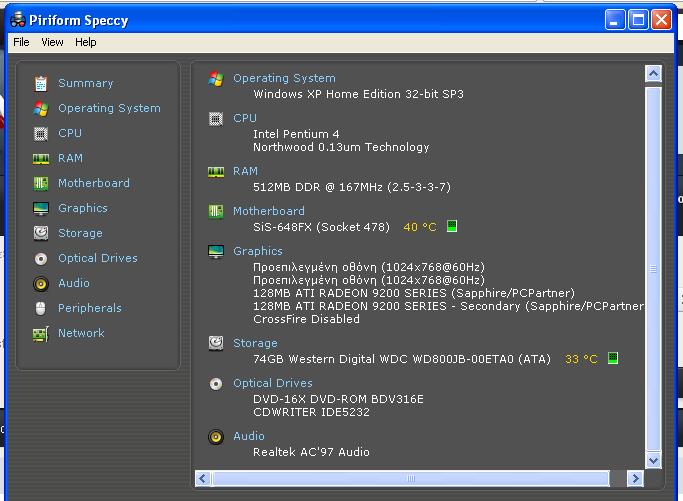Click the Operating System heading link in summary
Viewport: 683px width, 501px height.
pyautogui.click(x=284, y=78)
